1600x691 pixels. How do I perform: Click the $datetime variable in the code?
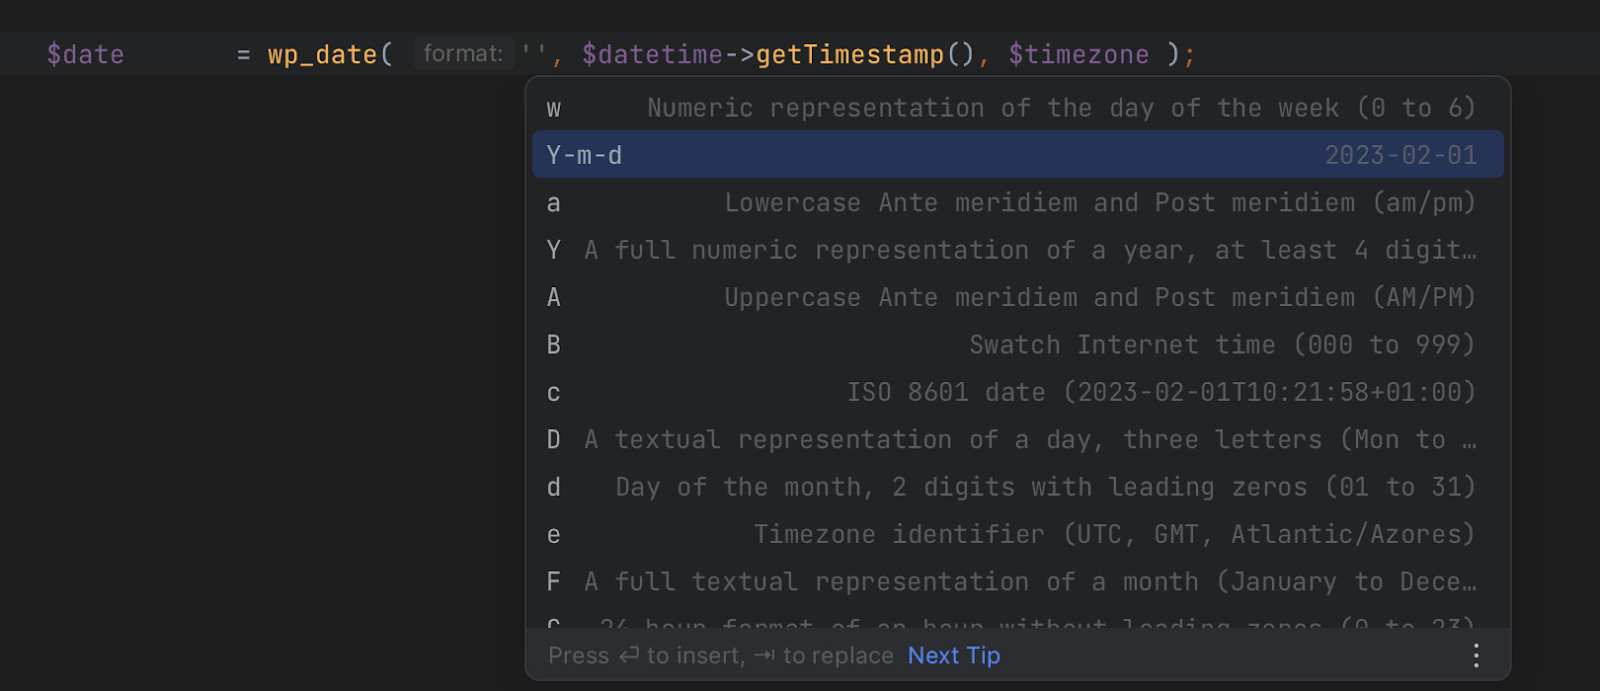pyautogui.click(x=652, y=54)
